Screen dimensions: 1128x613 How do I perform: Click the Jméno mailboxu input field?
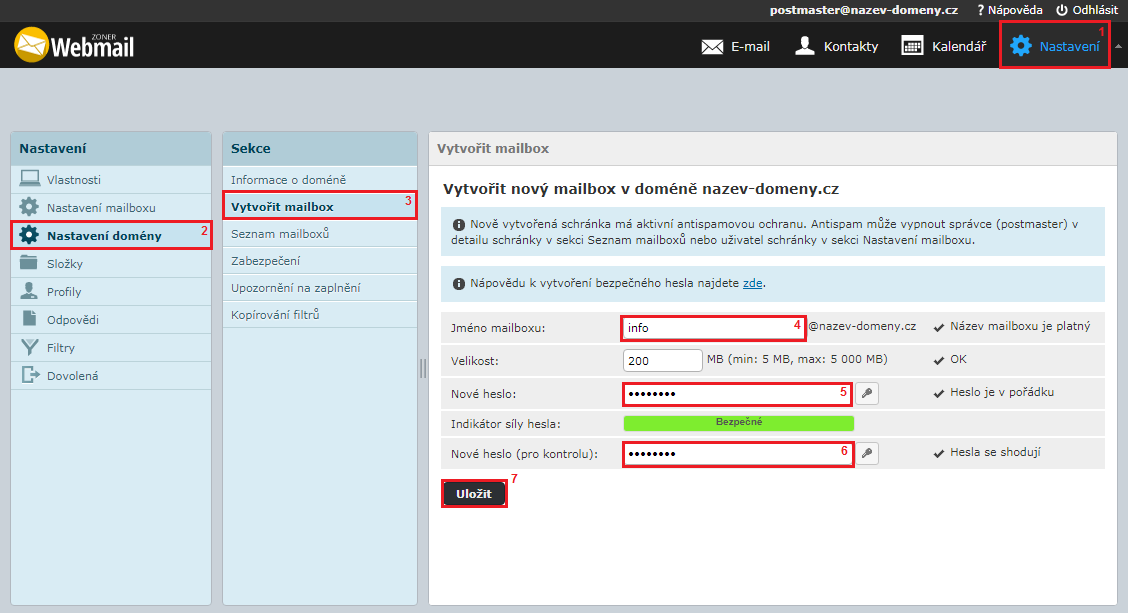tap(713, 327)
